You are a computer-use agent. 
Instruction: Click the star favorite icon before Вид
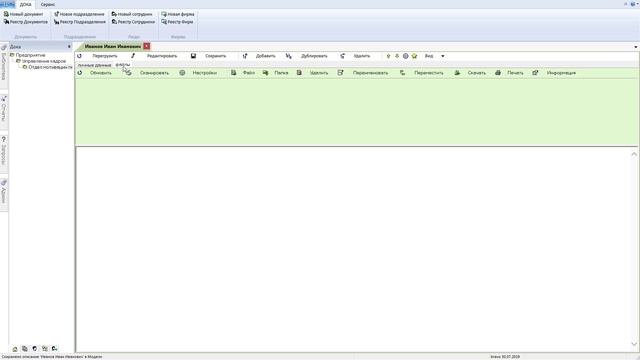[414, 56]
